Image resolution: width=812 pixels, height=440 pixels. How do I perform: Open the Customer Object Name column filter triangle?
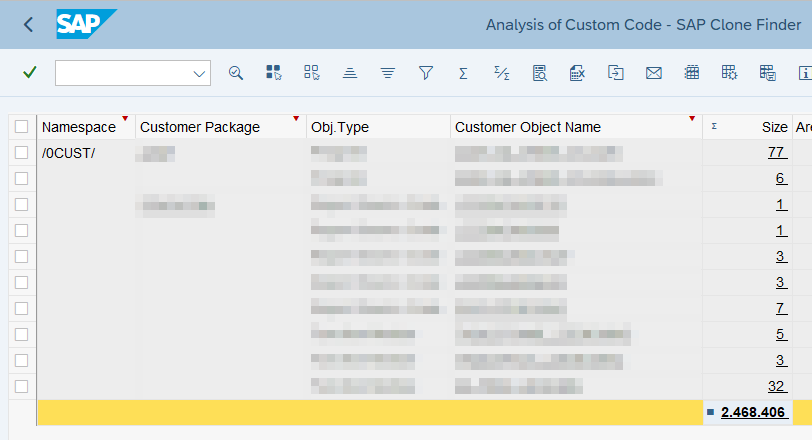click(x=692, y=119)
